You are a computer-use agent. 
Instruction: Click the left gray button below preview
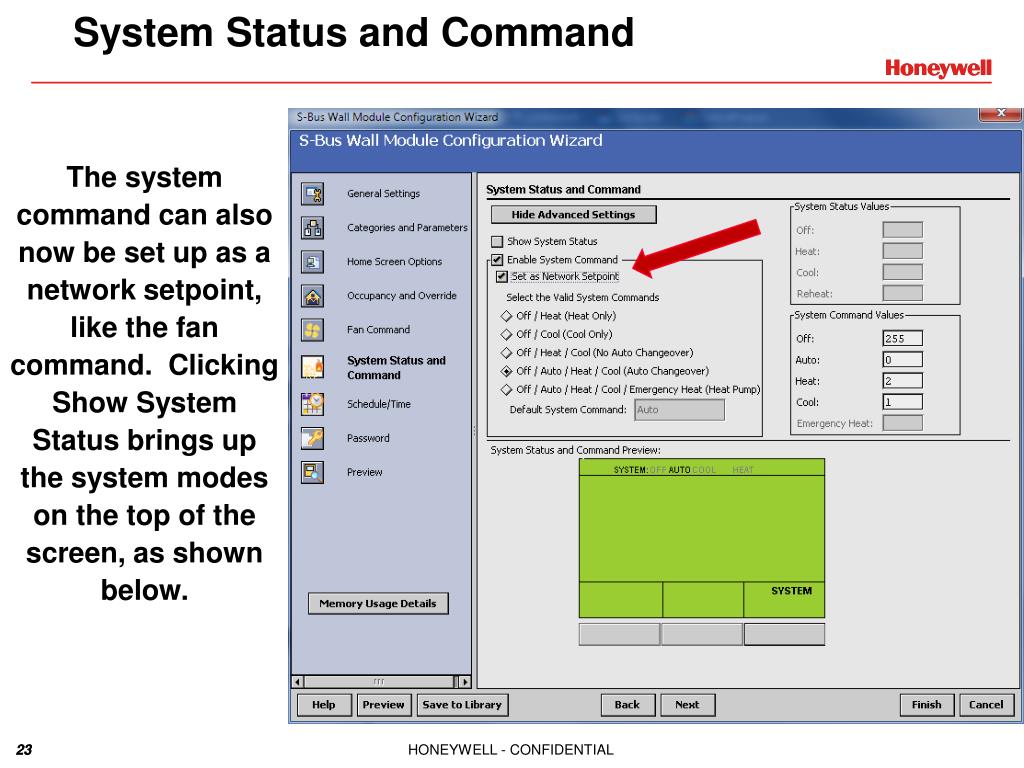(x=619, y=634)
